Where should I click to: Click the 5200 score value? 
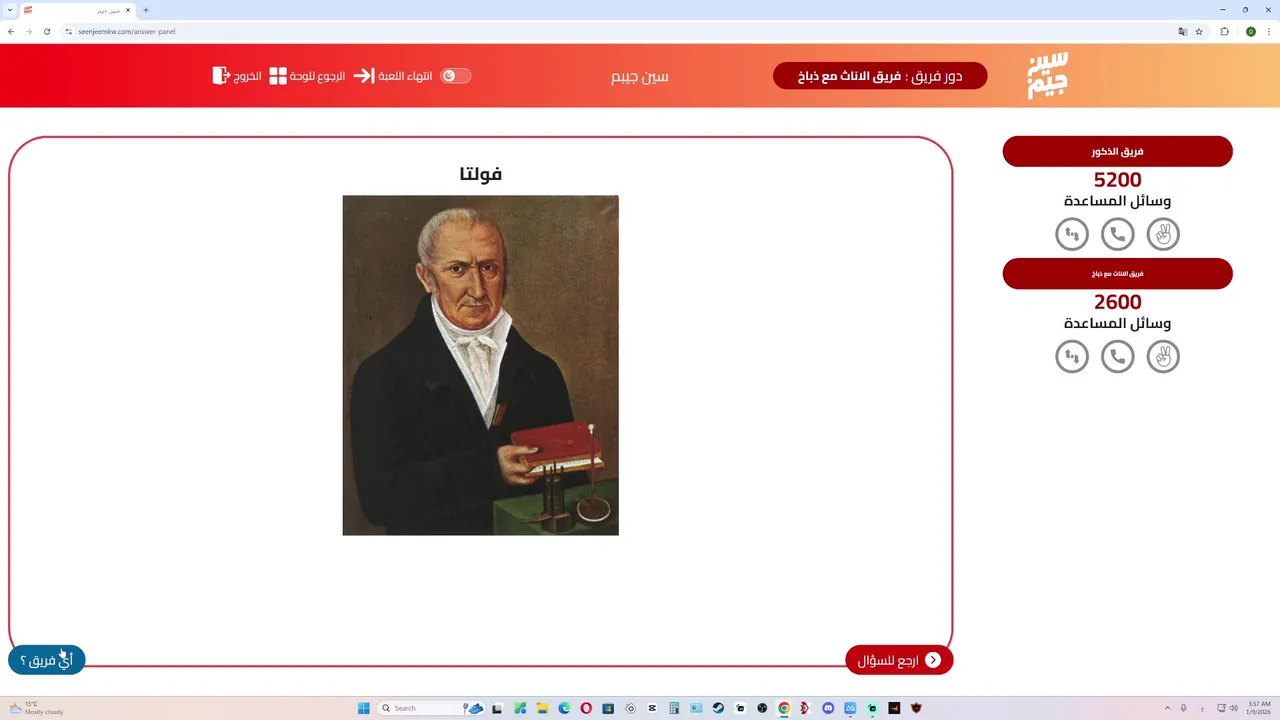click(x=1117, y=180)
